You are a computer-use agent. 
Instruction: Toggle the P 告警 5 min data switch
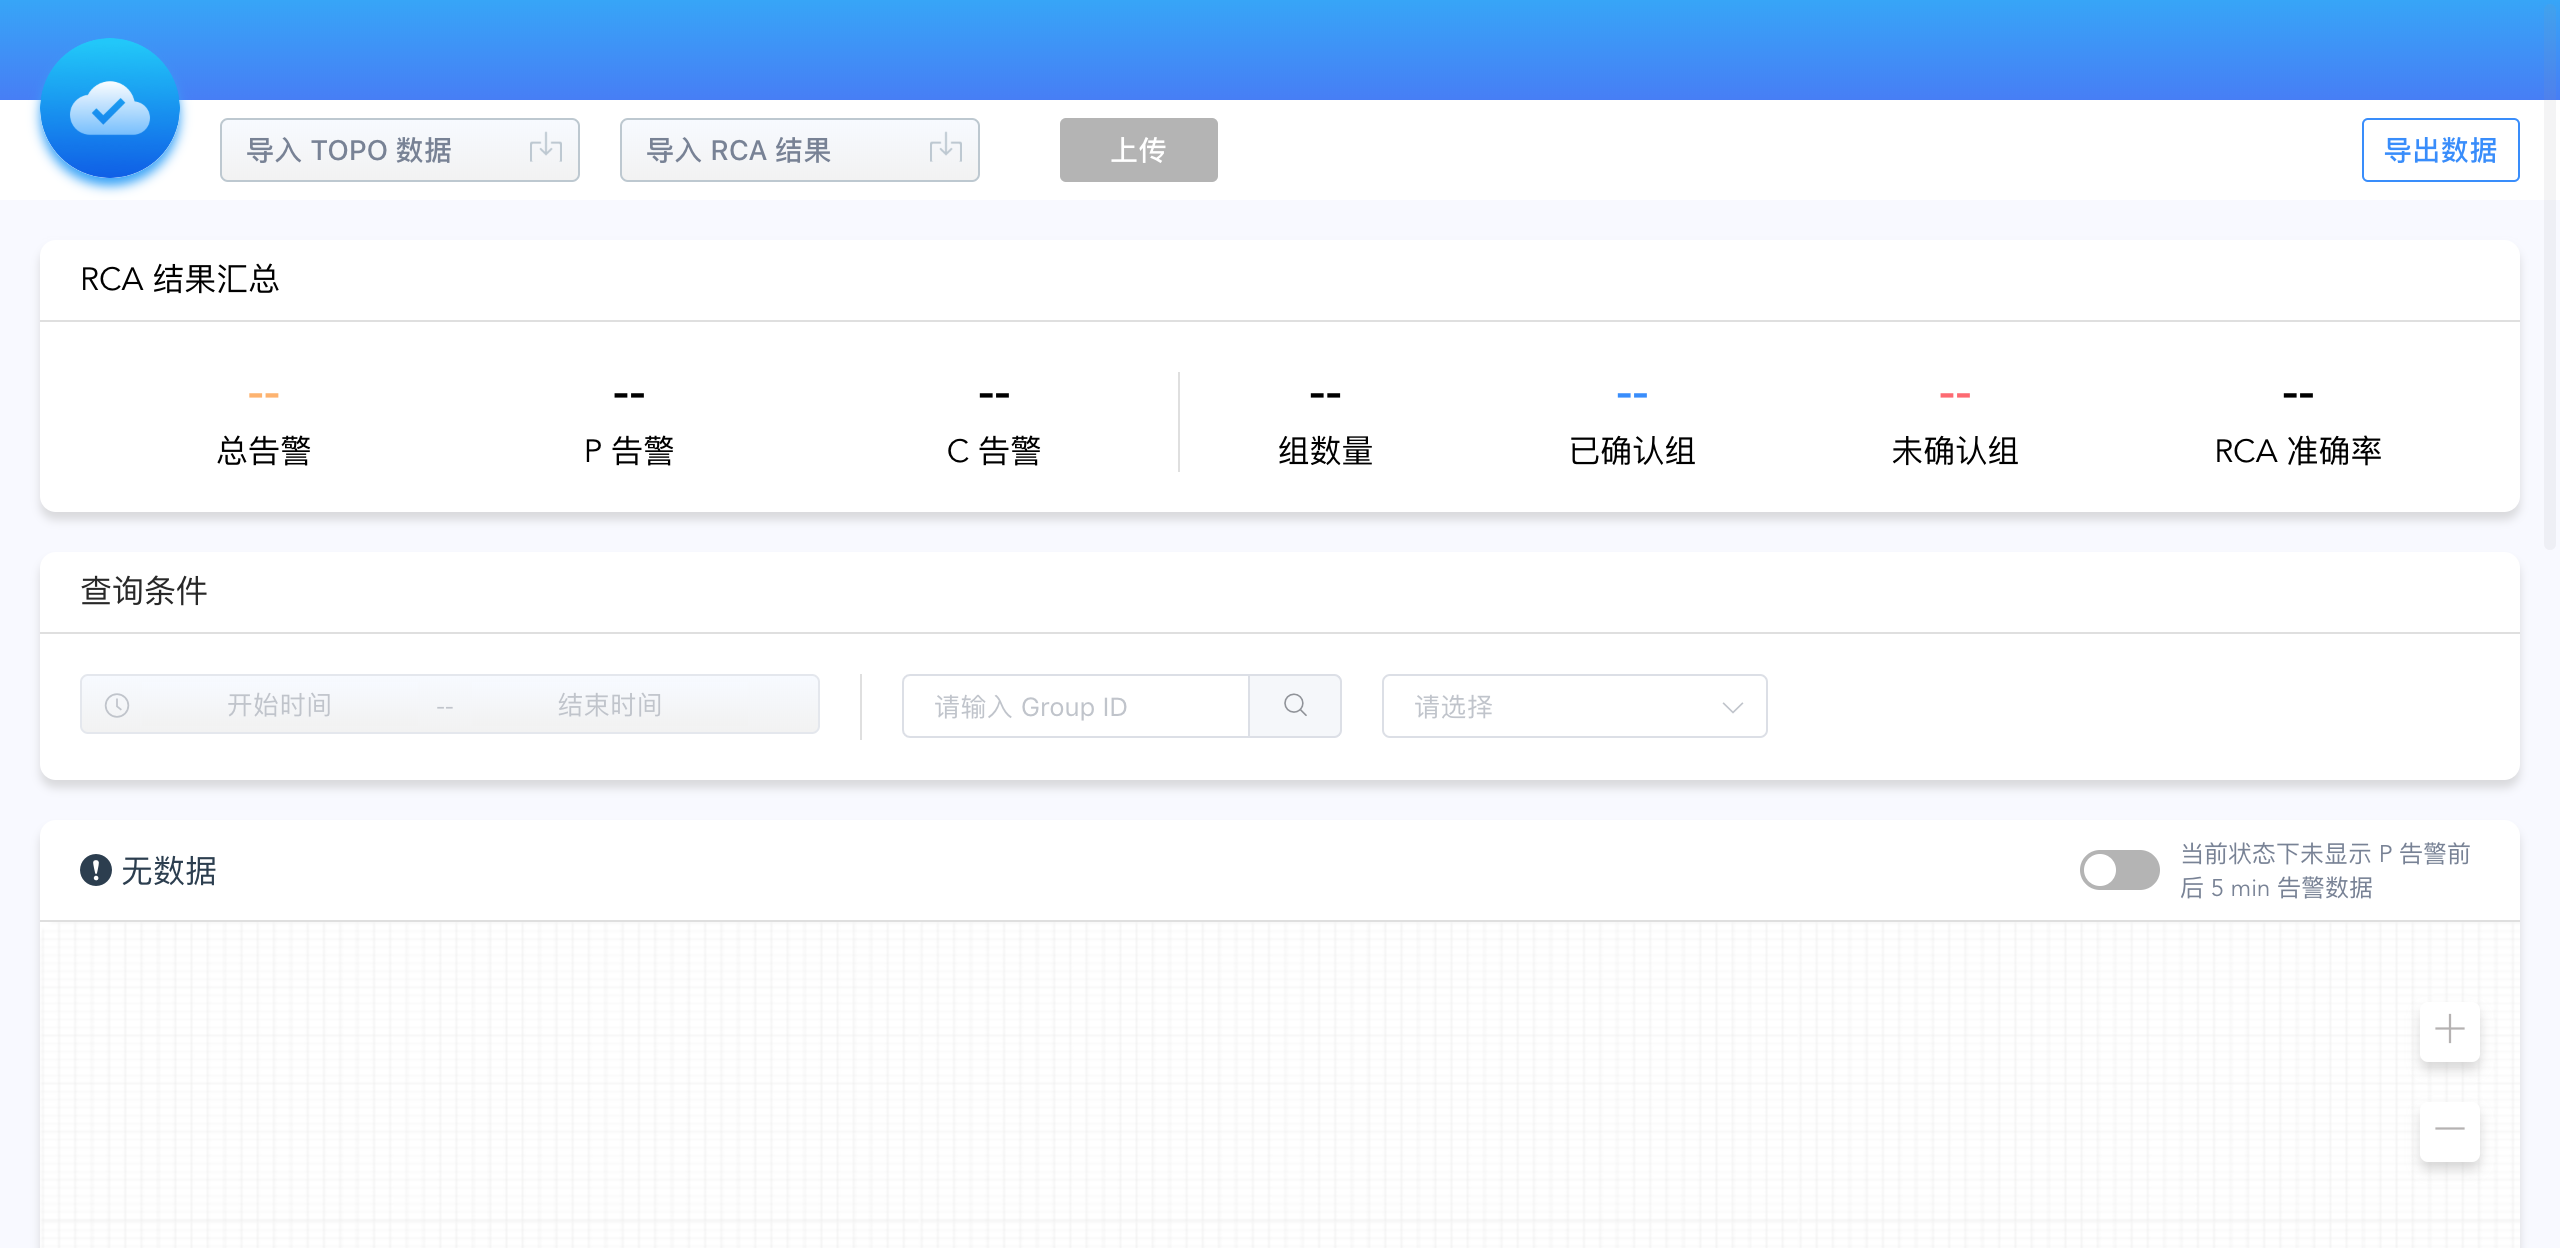click(x=2119, y=870)
